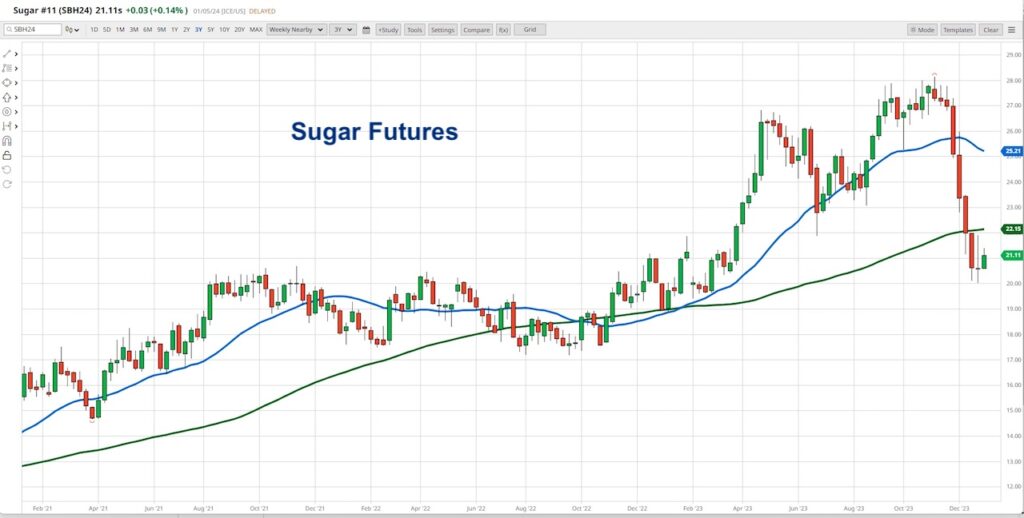1024x518 pixels.
Task: Expand the text annotation submenu arrow
Action: (x=16, y=68)
